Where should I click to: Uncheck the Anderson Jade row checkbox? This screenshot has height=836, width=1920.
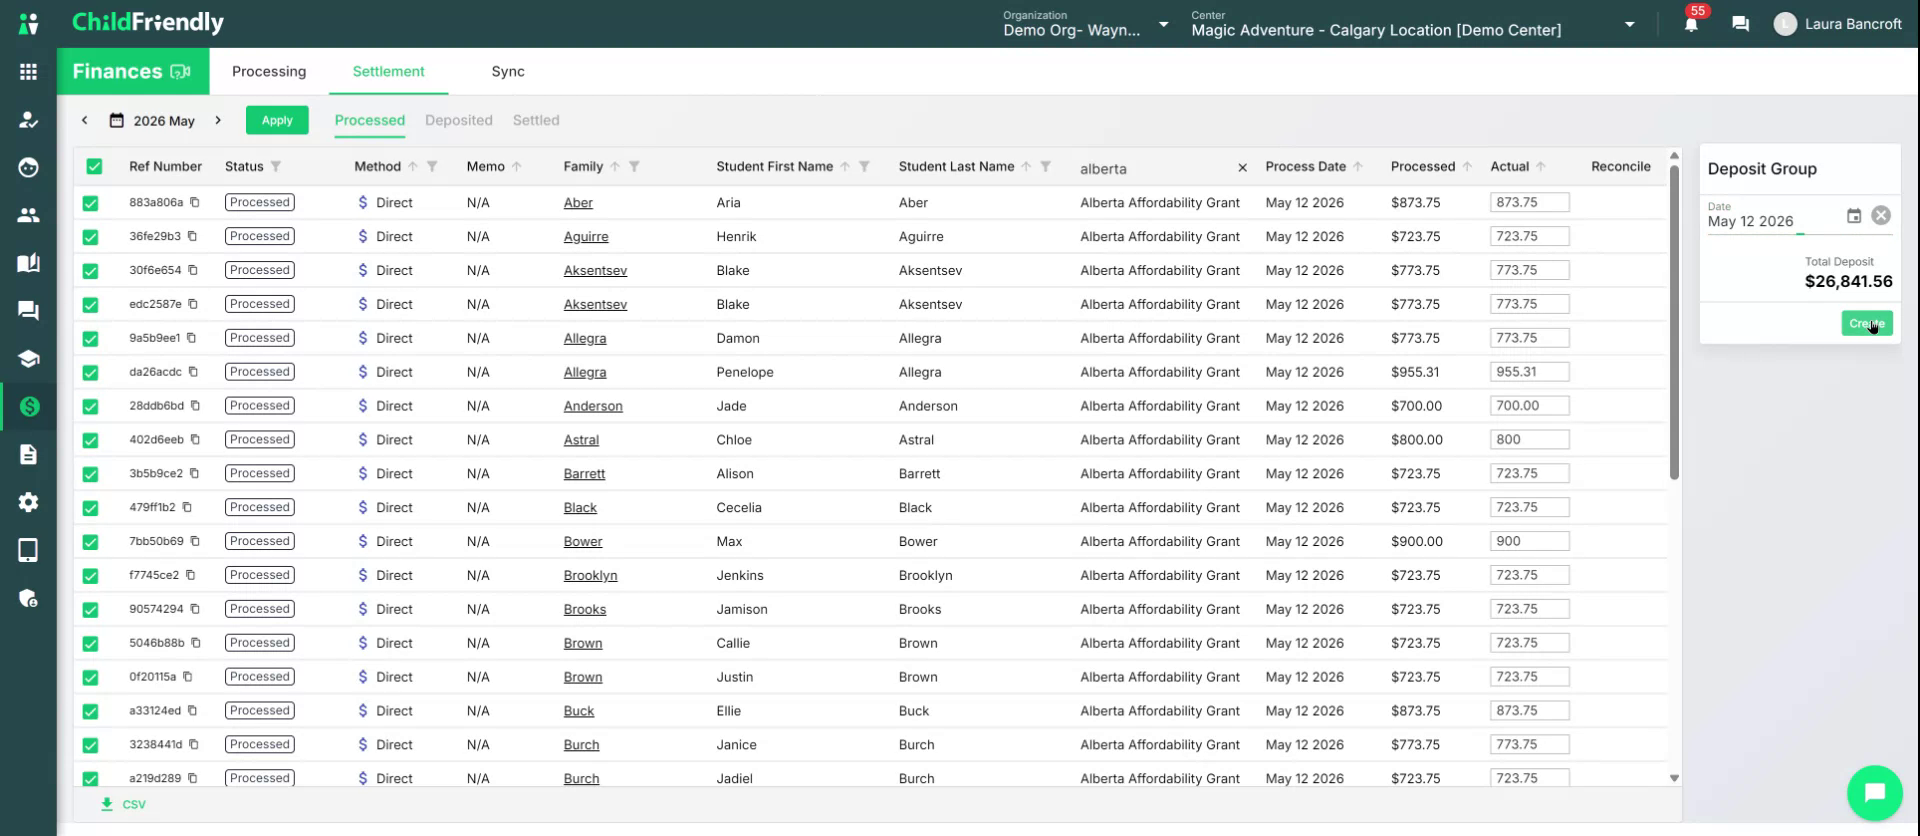pyautogui.click(x=91, y=406)
